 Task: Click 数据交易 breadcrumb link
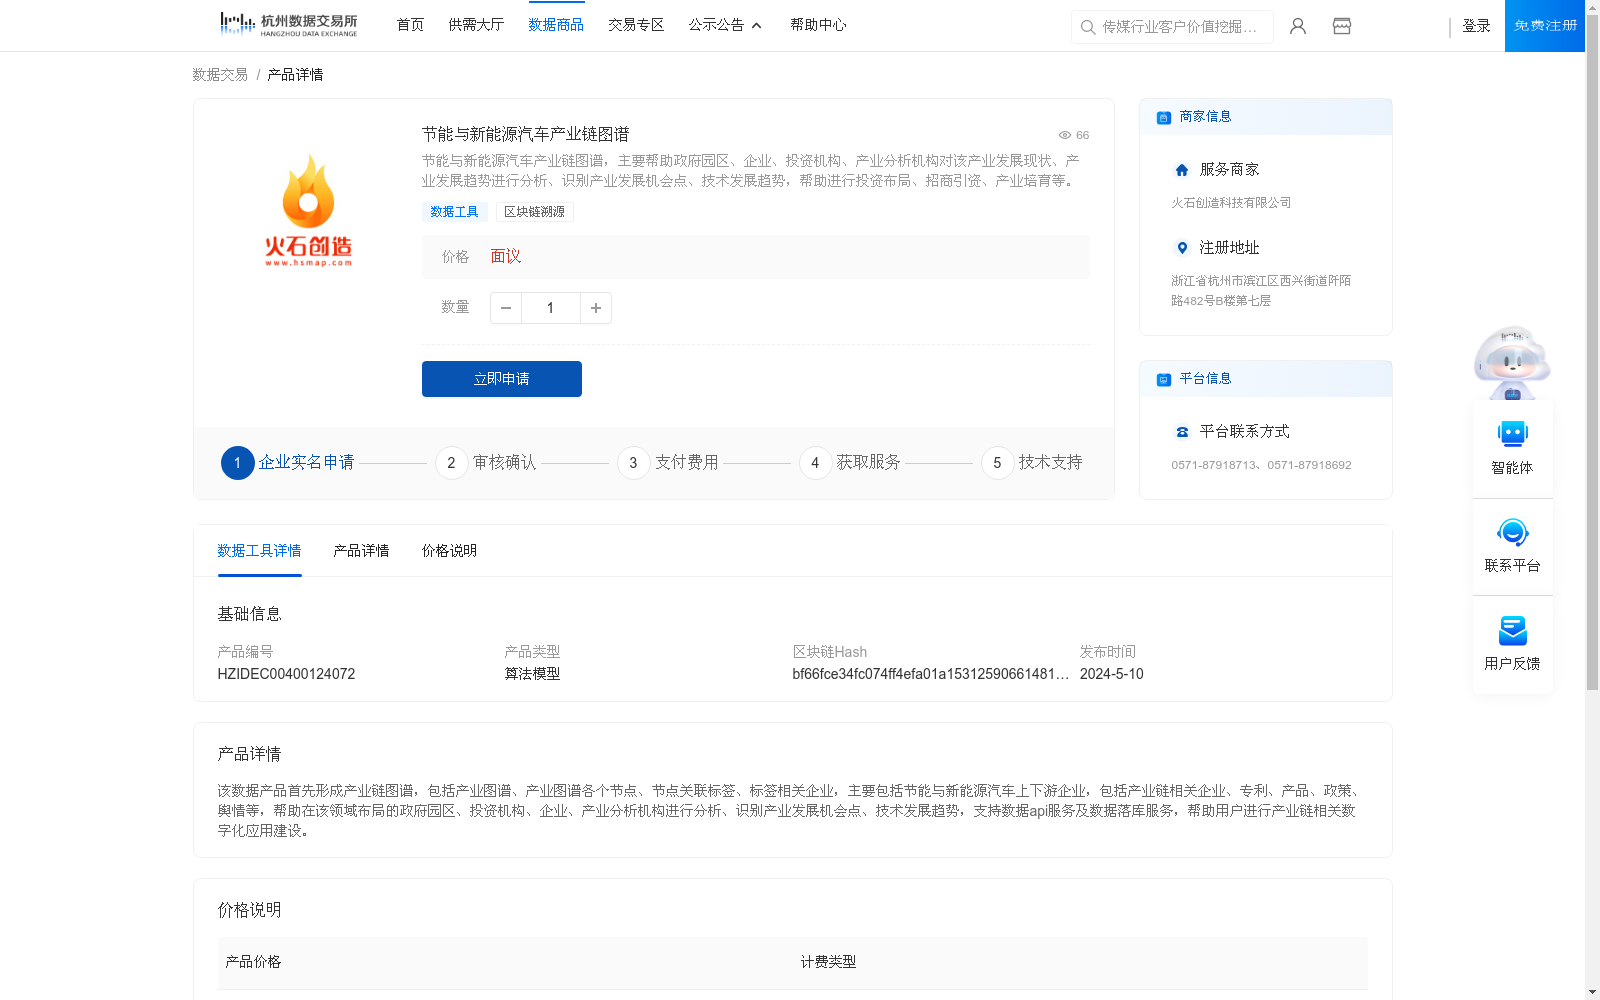[220, 75]
